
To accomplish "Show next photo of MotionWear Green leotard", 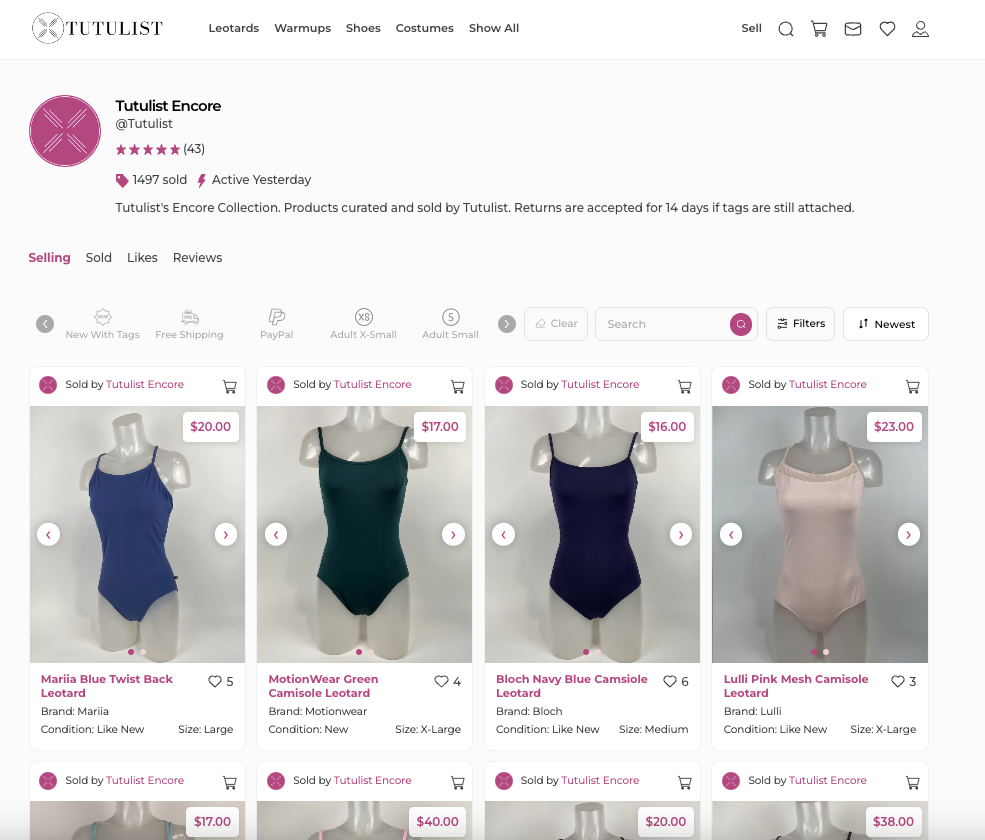I will coord(453,535).
